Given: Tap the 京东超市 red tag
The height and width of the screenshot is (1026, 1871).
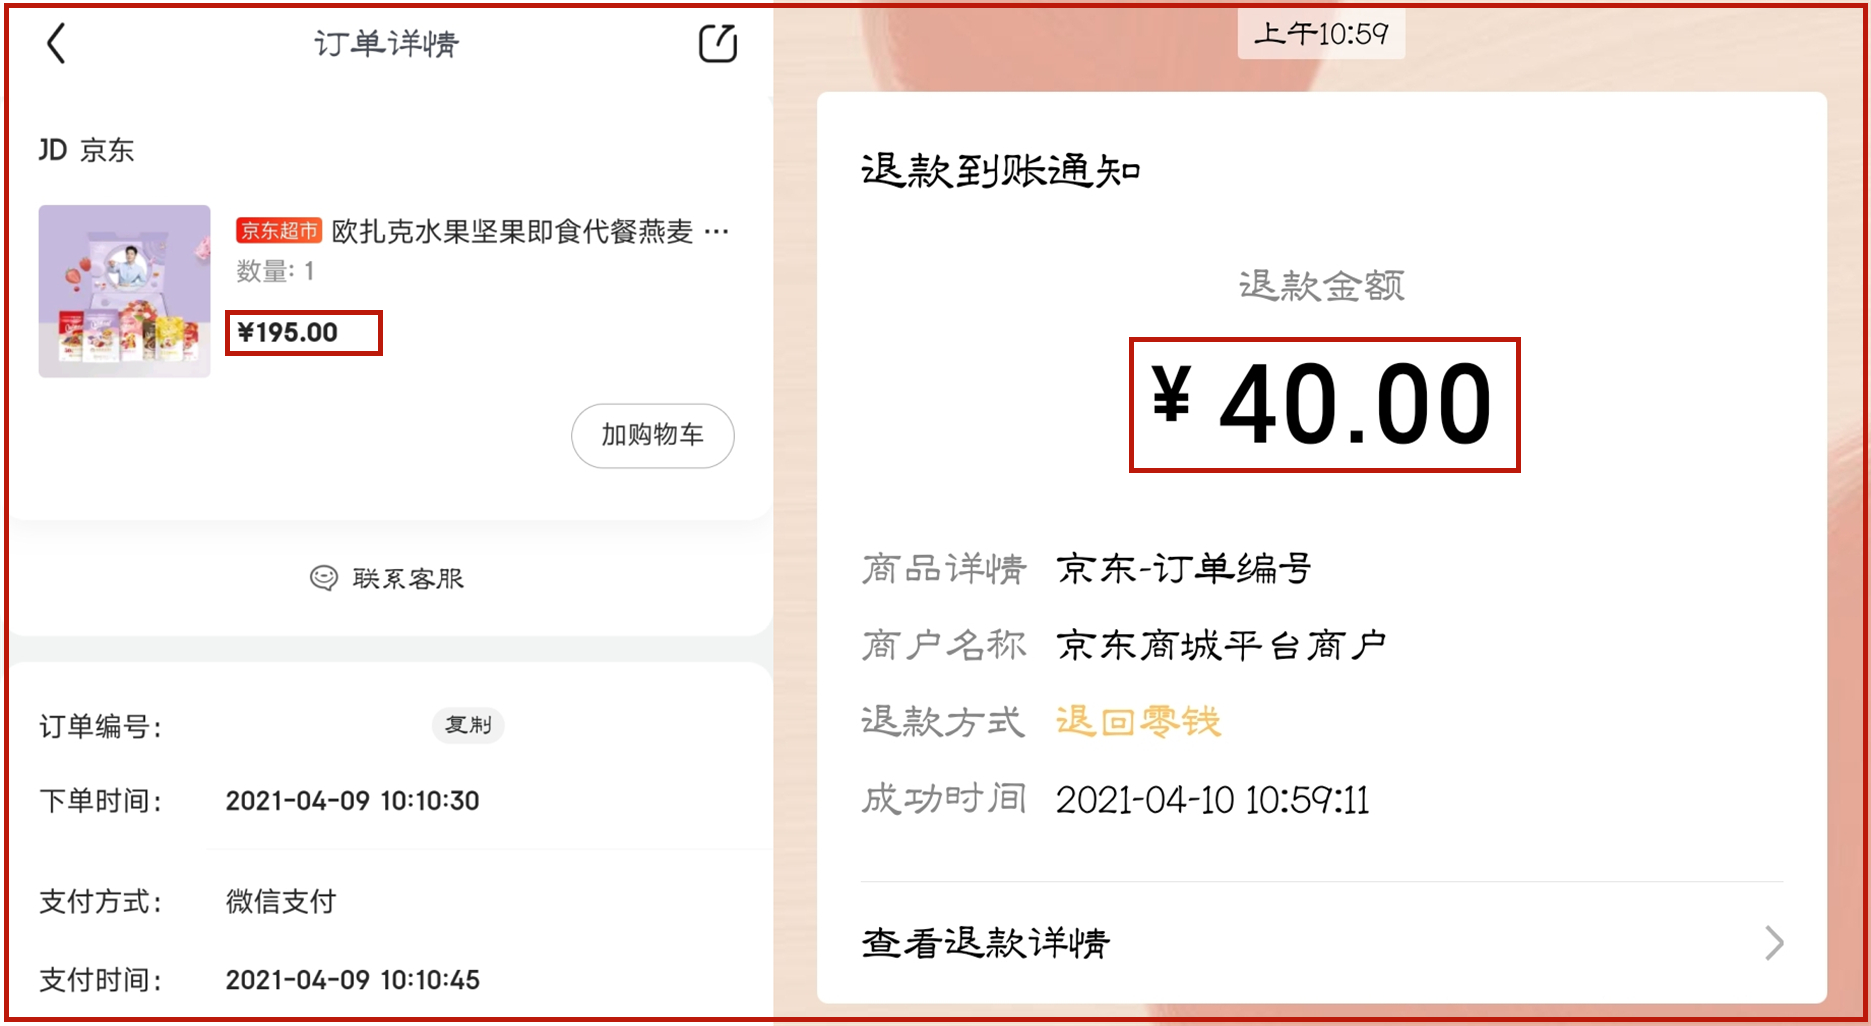Looking at the screenshot, I should click(279, 231).
